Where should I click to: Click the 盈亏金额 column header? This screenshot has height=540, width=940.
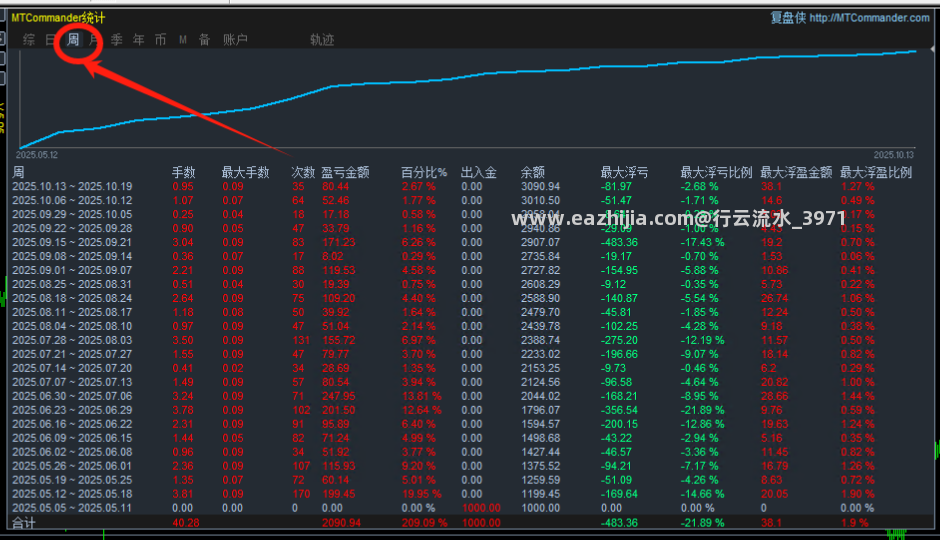[x=345, y=173]
